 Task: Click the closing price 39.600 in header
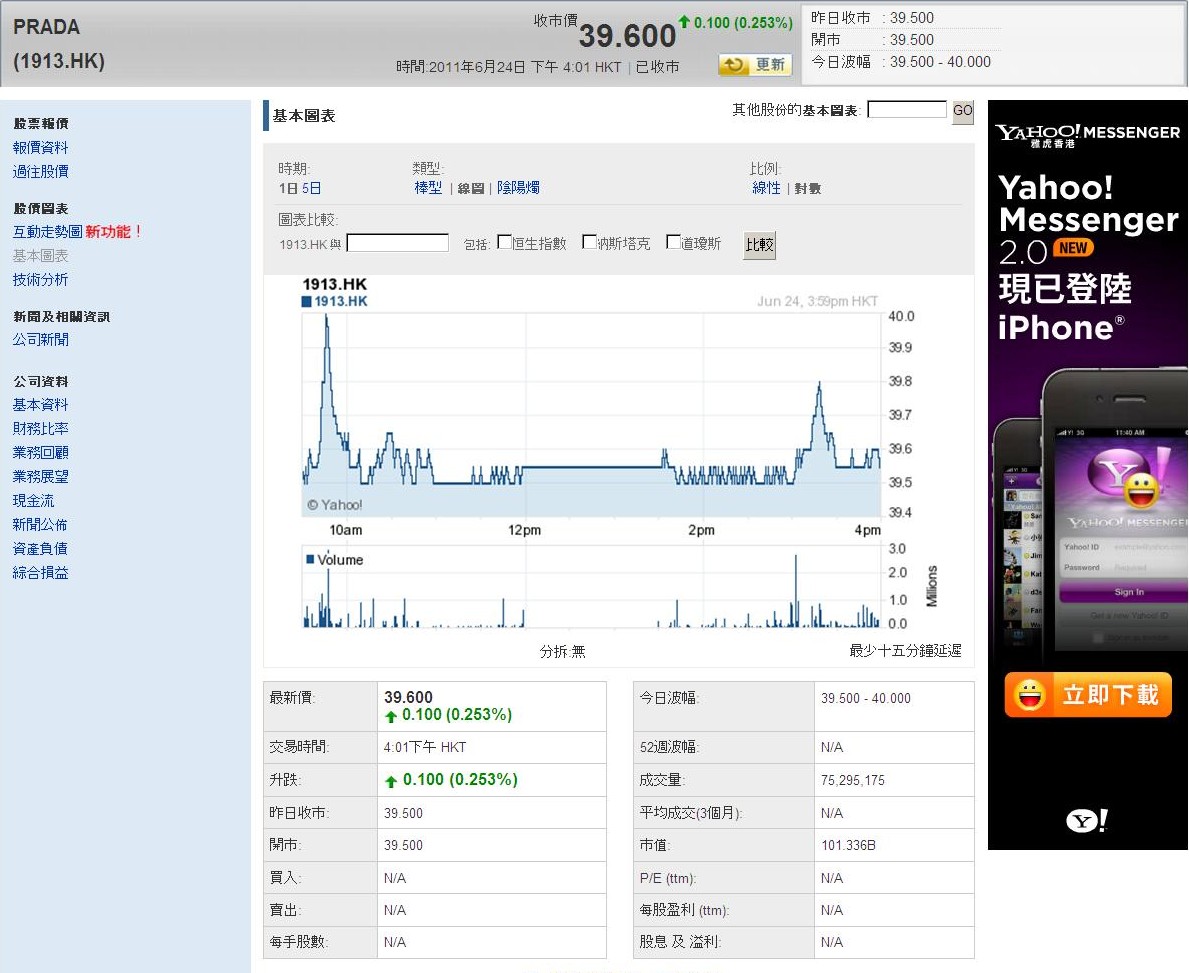point(627,36)
